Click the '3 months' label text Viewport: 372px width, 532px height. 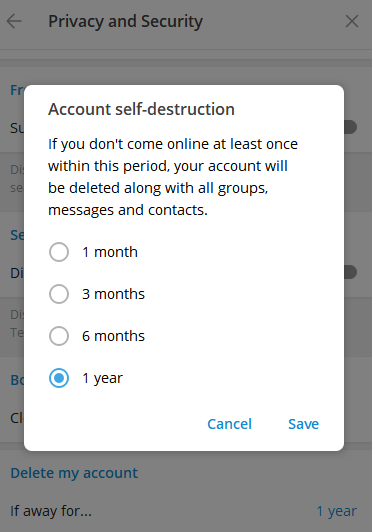(x=113, y=294)
